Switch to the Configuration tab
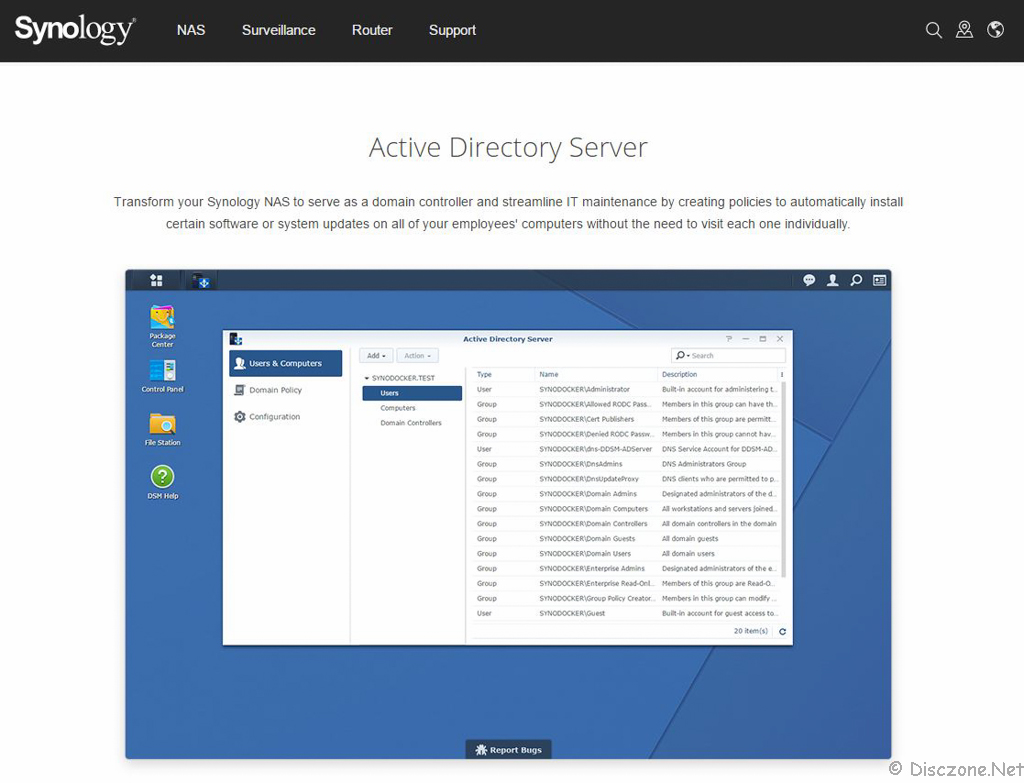 285,417
